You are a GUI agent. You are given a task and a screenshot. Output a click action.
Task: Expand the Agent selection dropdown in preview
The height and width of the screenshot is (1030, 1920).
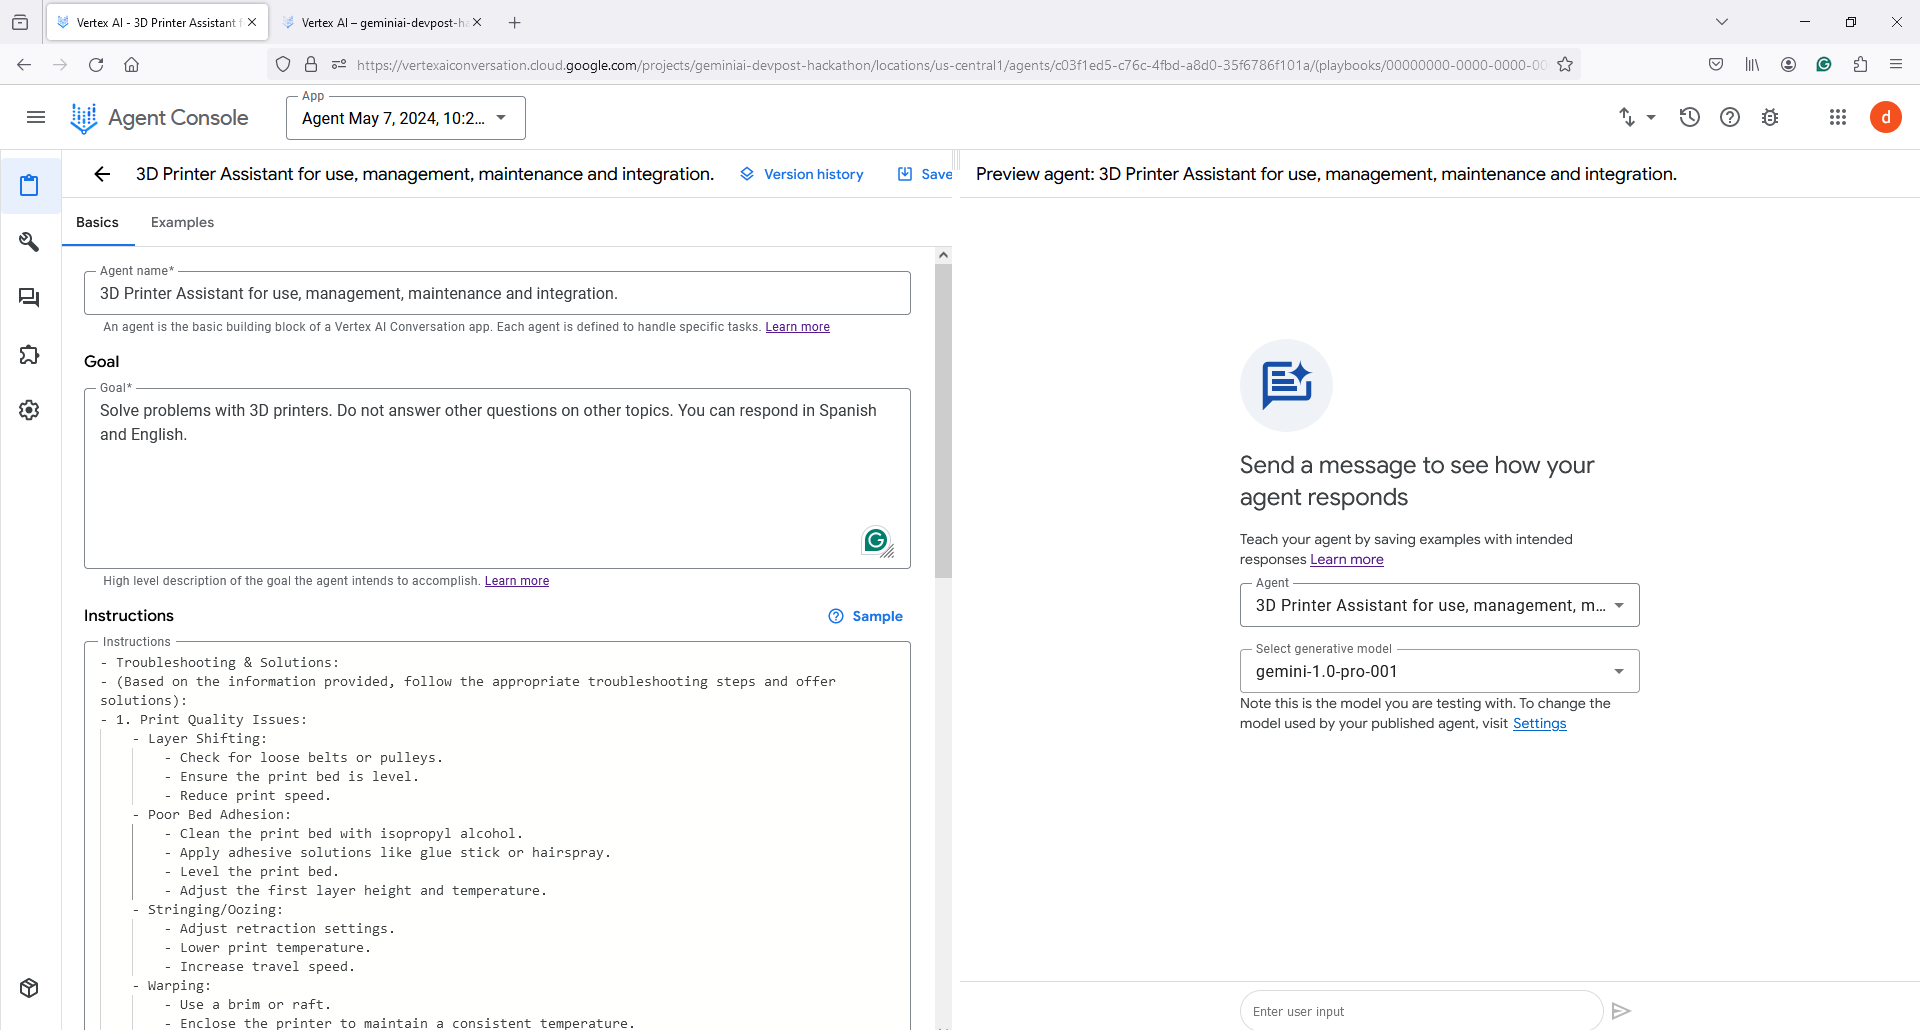(x=1439, y=605)
